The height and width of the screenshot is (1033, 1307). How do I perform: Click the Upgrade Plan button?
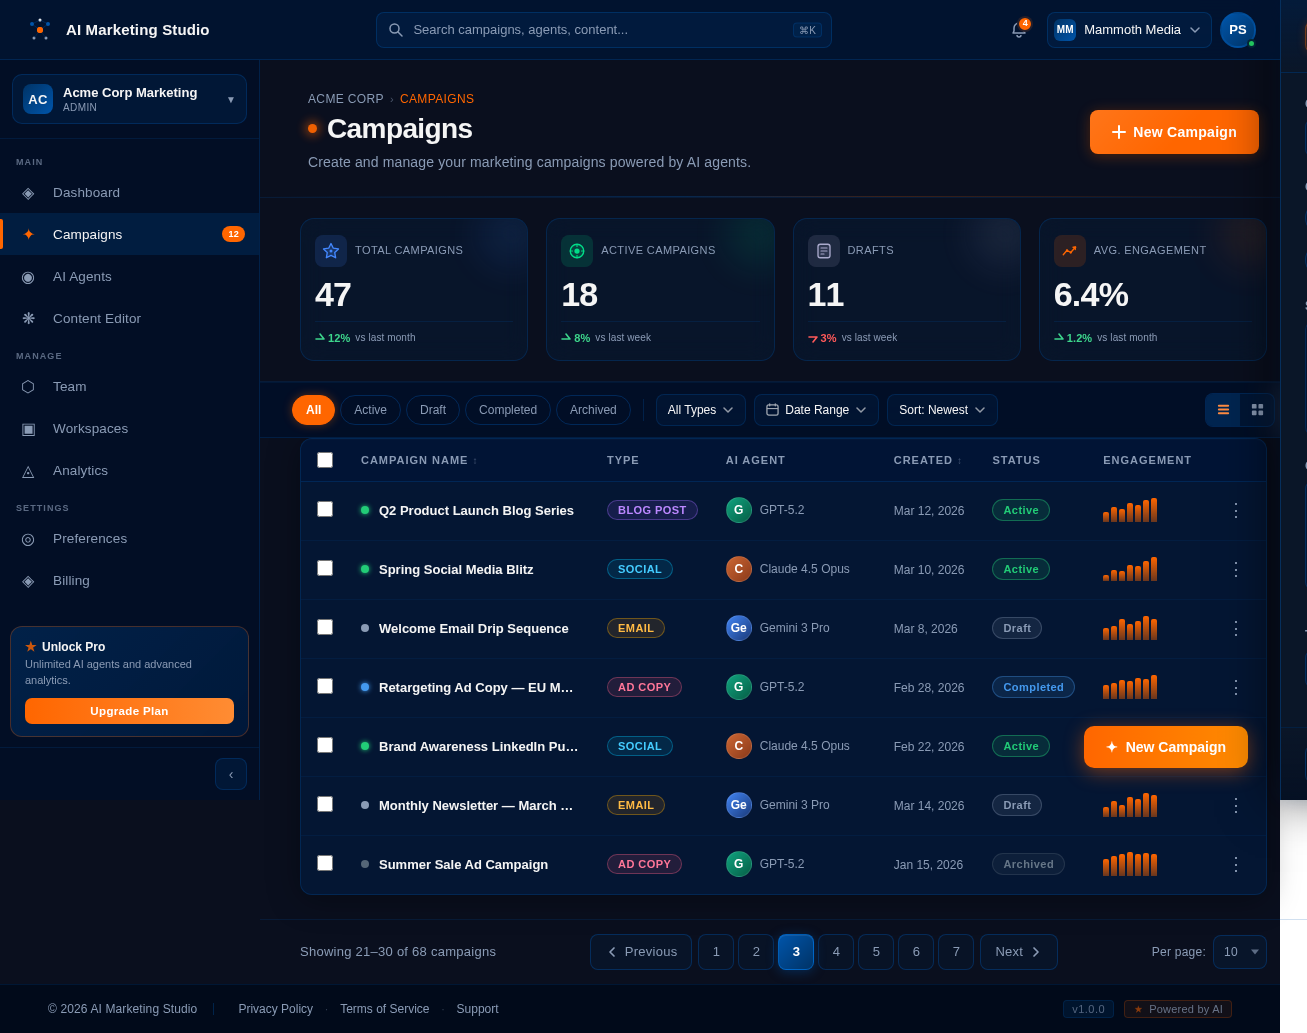tap(129, 711)
